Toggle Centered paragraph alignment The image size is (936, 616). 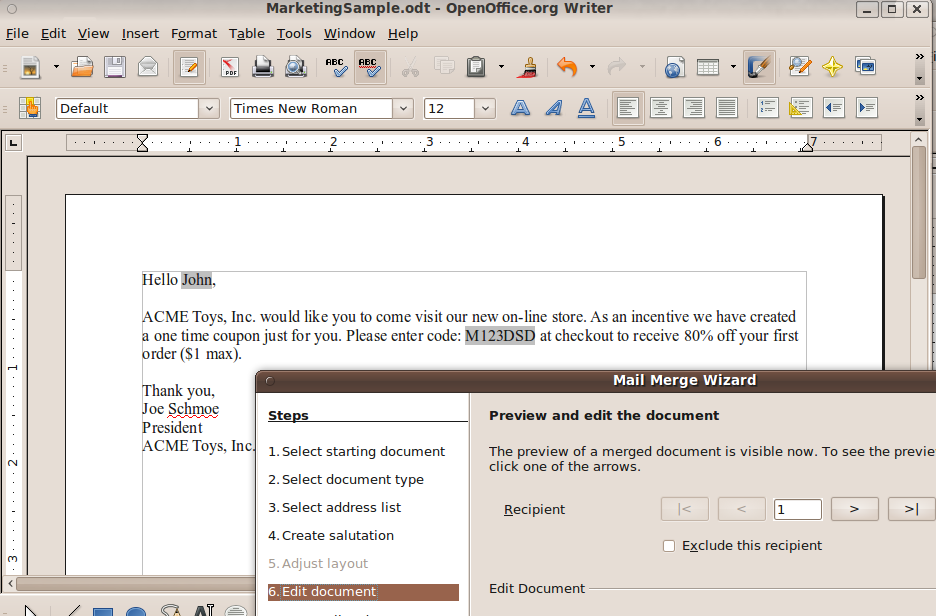(661, 109)
